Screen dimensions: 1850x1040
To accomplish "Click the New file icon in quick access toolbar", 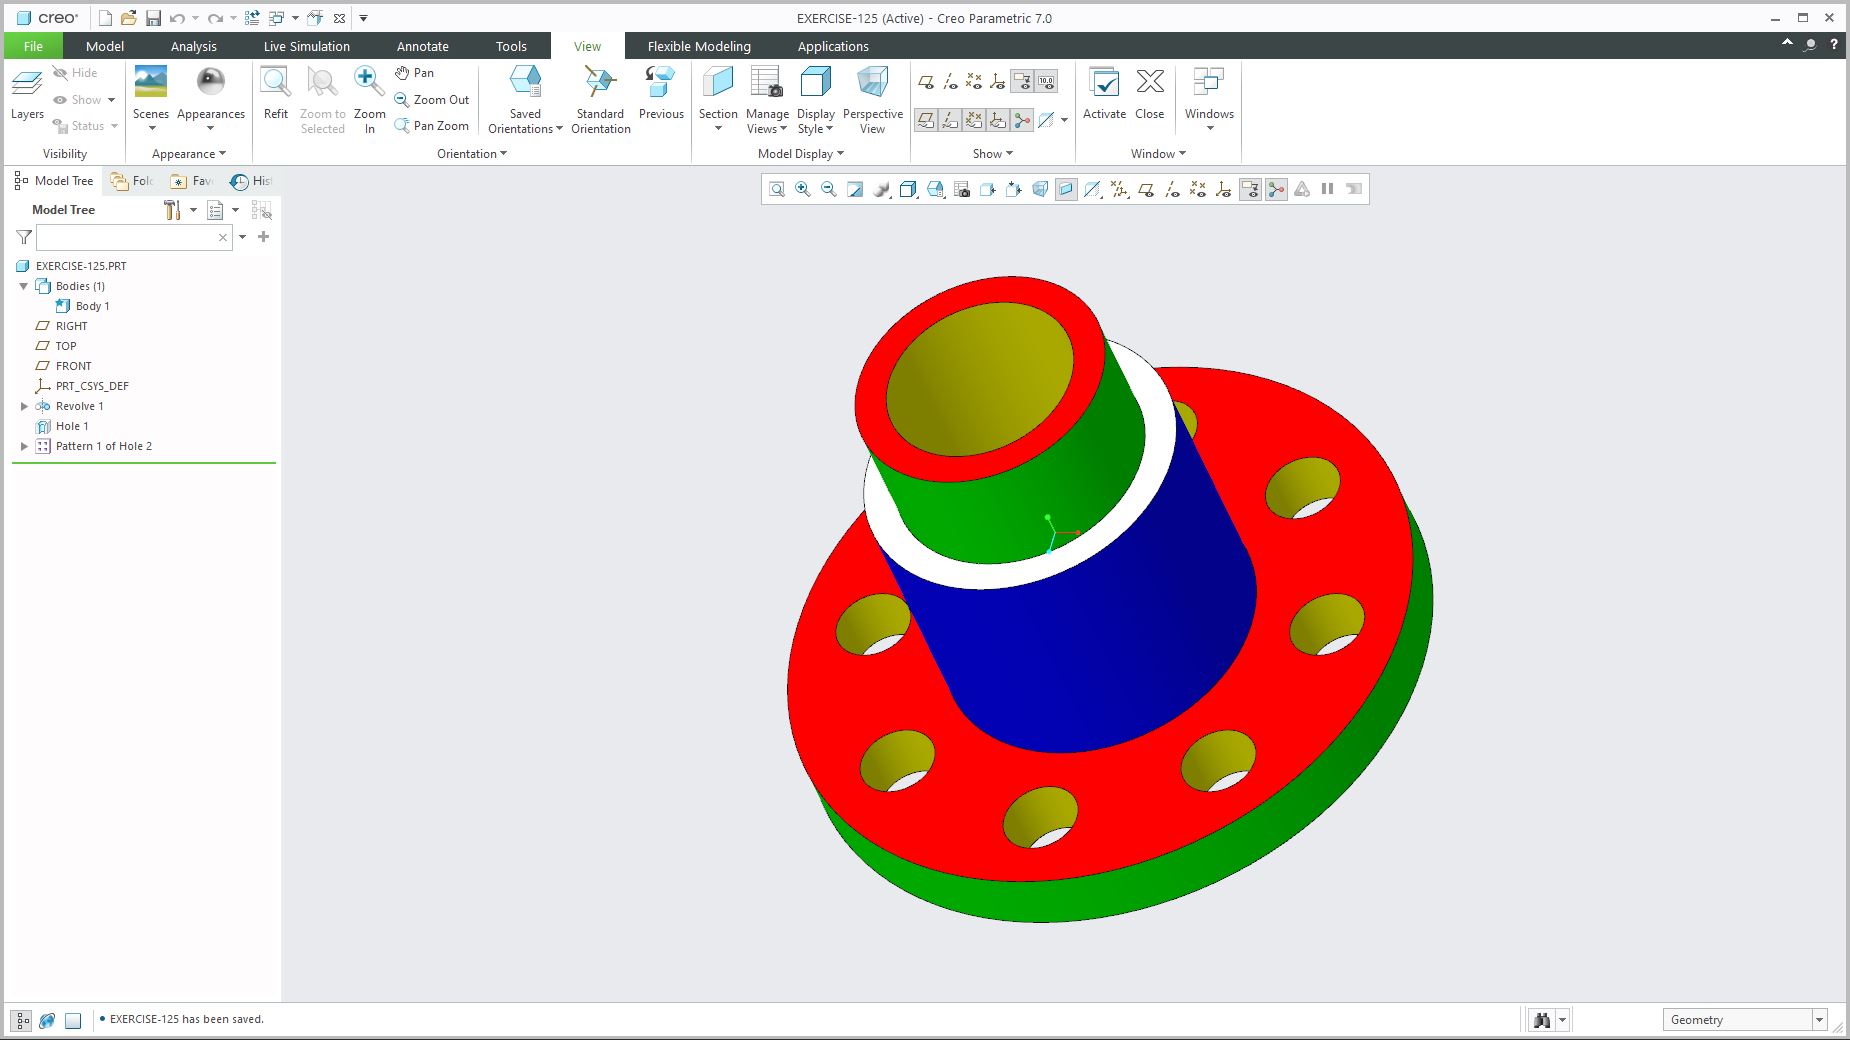I will (x=105, y=18).
